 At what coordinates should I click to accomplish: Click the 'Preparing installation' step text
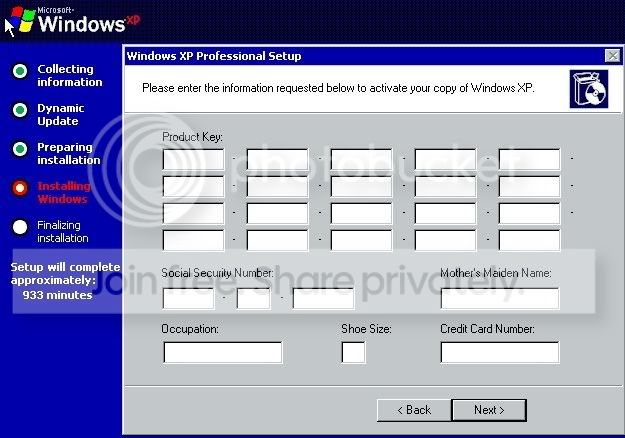(69, 153)
